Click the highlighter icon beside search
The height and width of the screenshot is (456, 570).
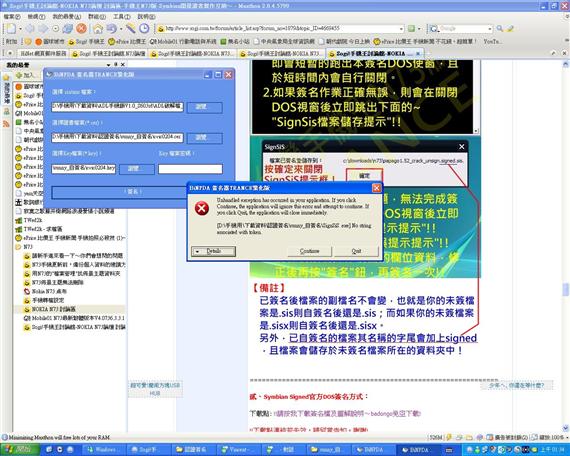tap(510, 28)
